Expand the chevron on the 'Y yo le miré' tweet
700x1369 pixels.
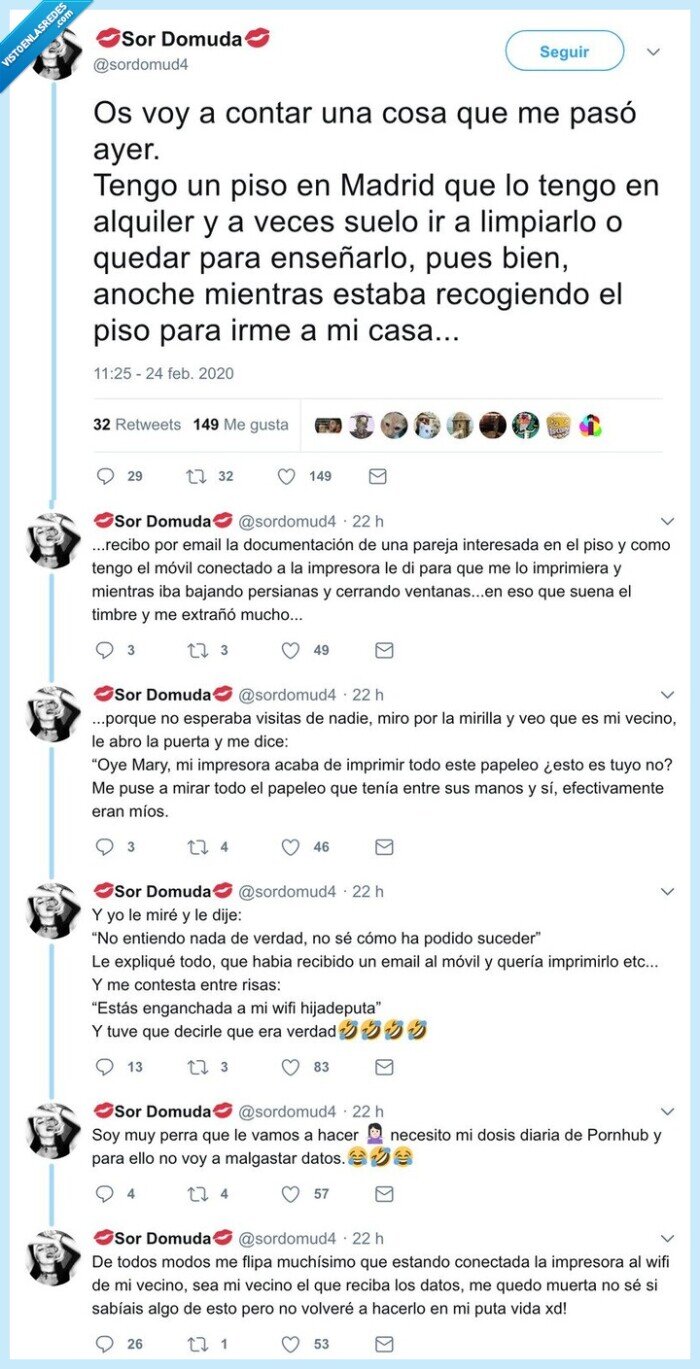[666, 890]
